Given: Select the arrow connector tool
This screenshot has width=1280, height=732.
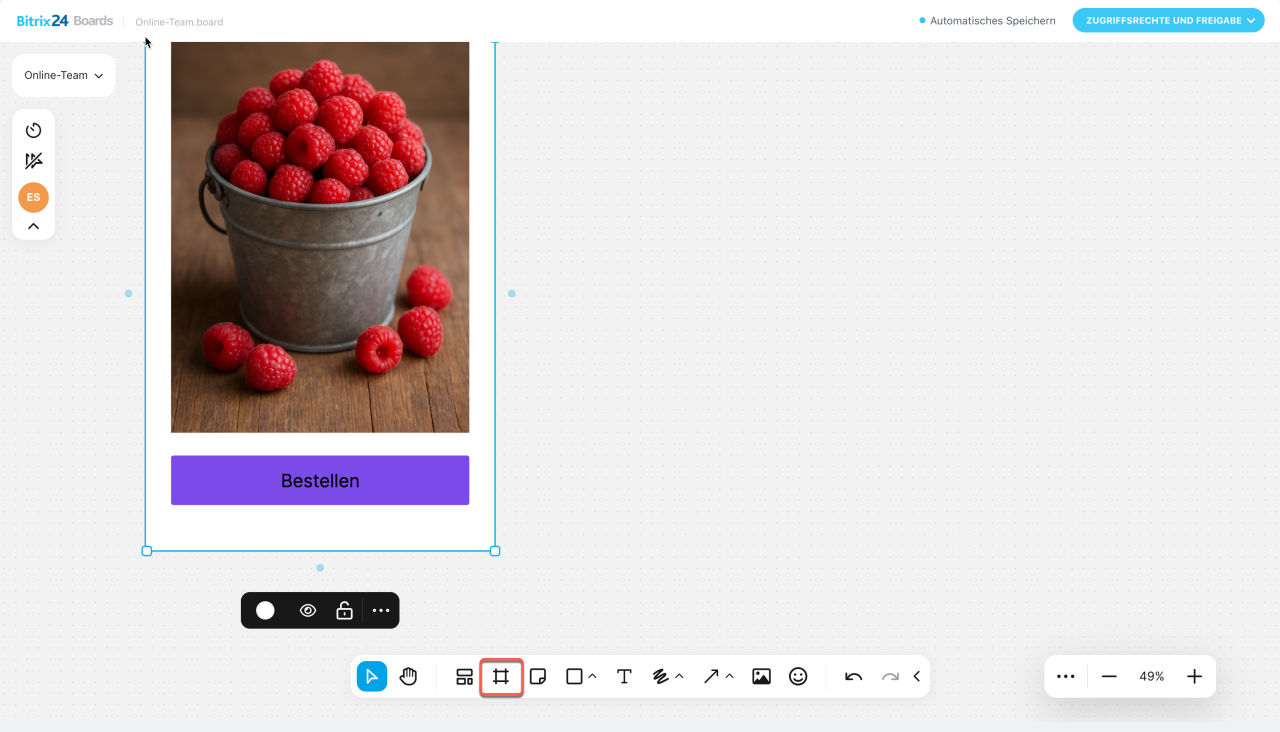Looking at the screenshot, I should click(711, 677).
